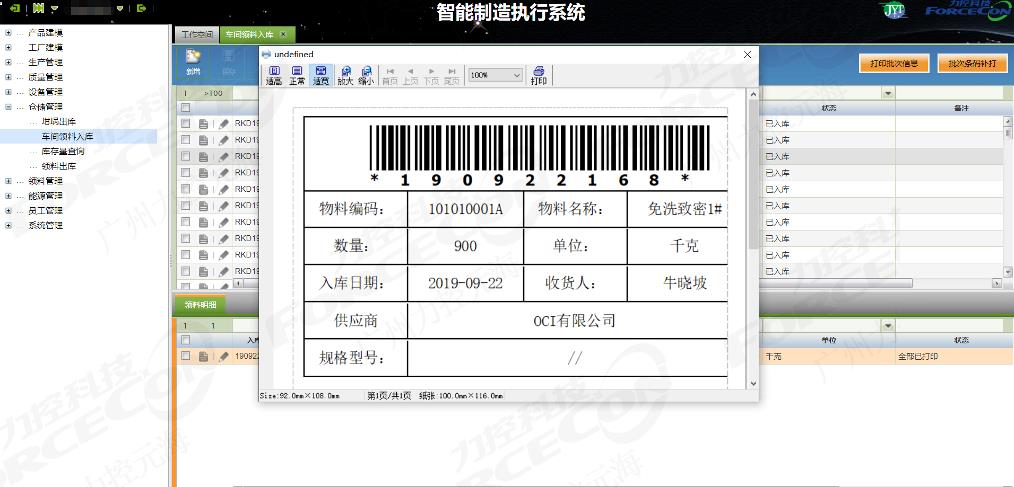
Task: Select the 领料明细 tab
Action: tap(200, 304)
